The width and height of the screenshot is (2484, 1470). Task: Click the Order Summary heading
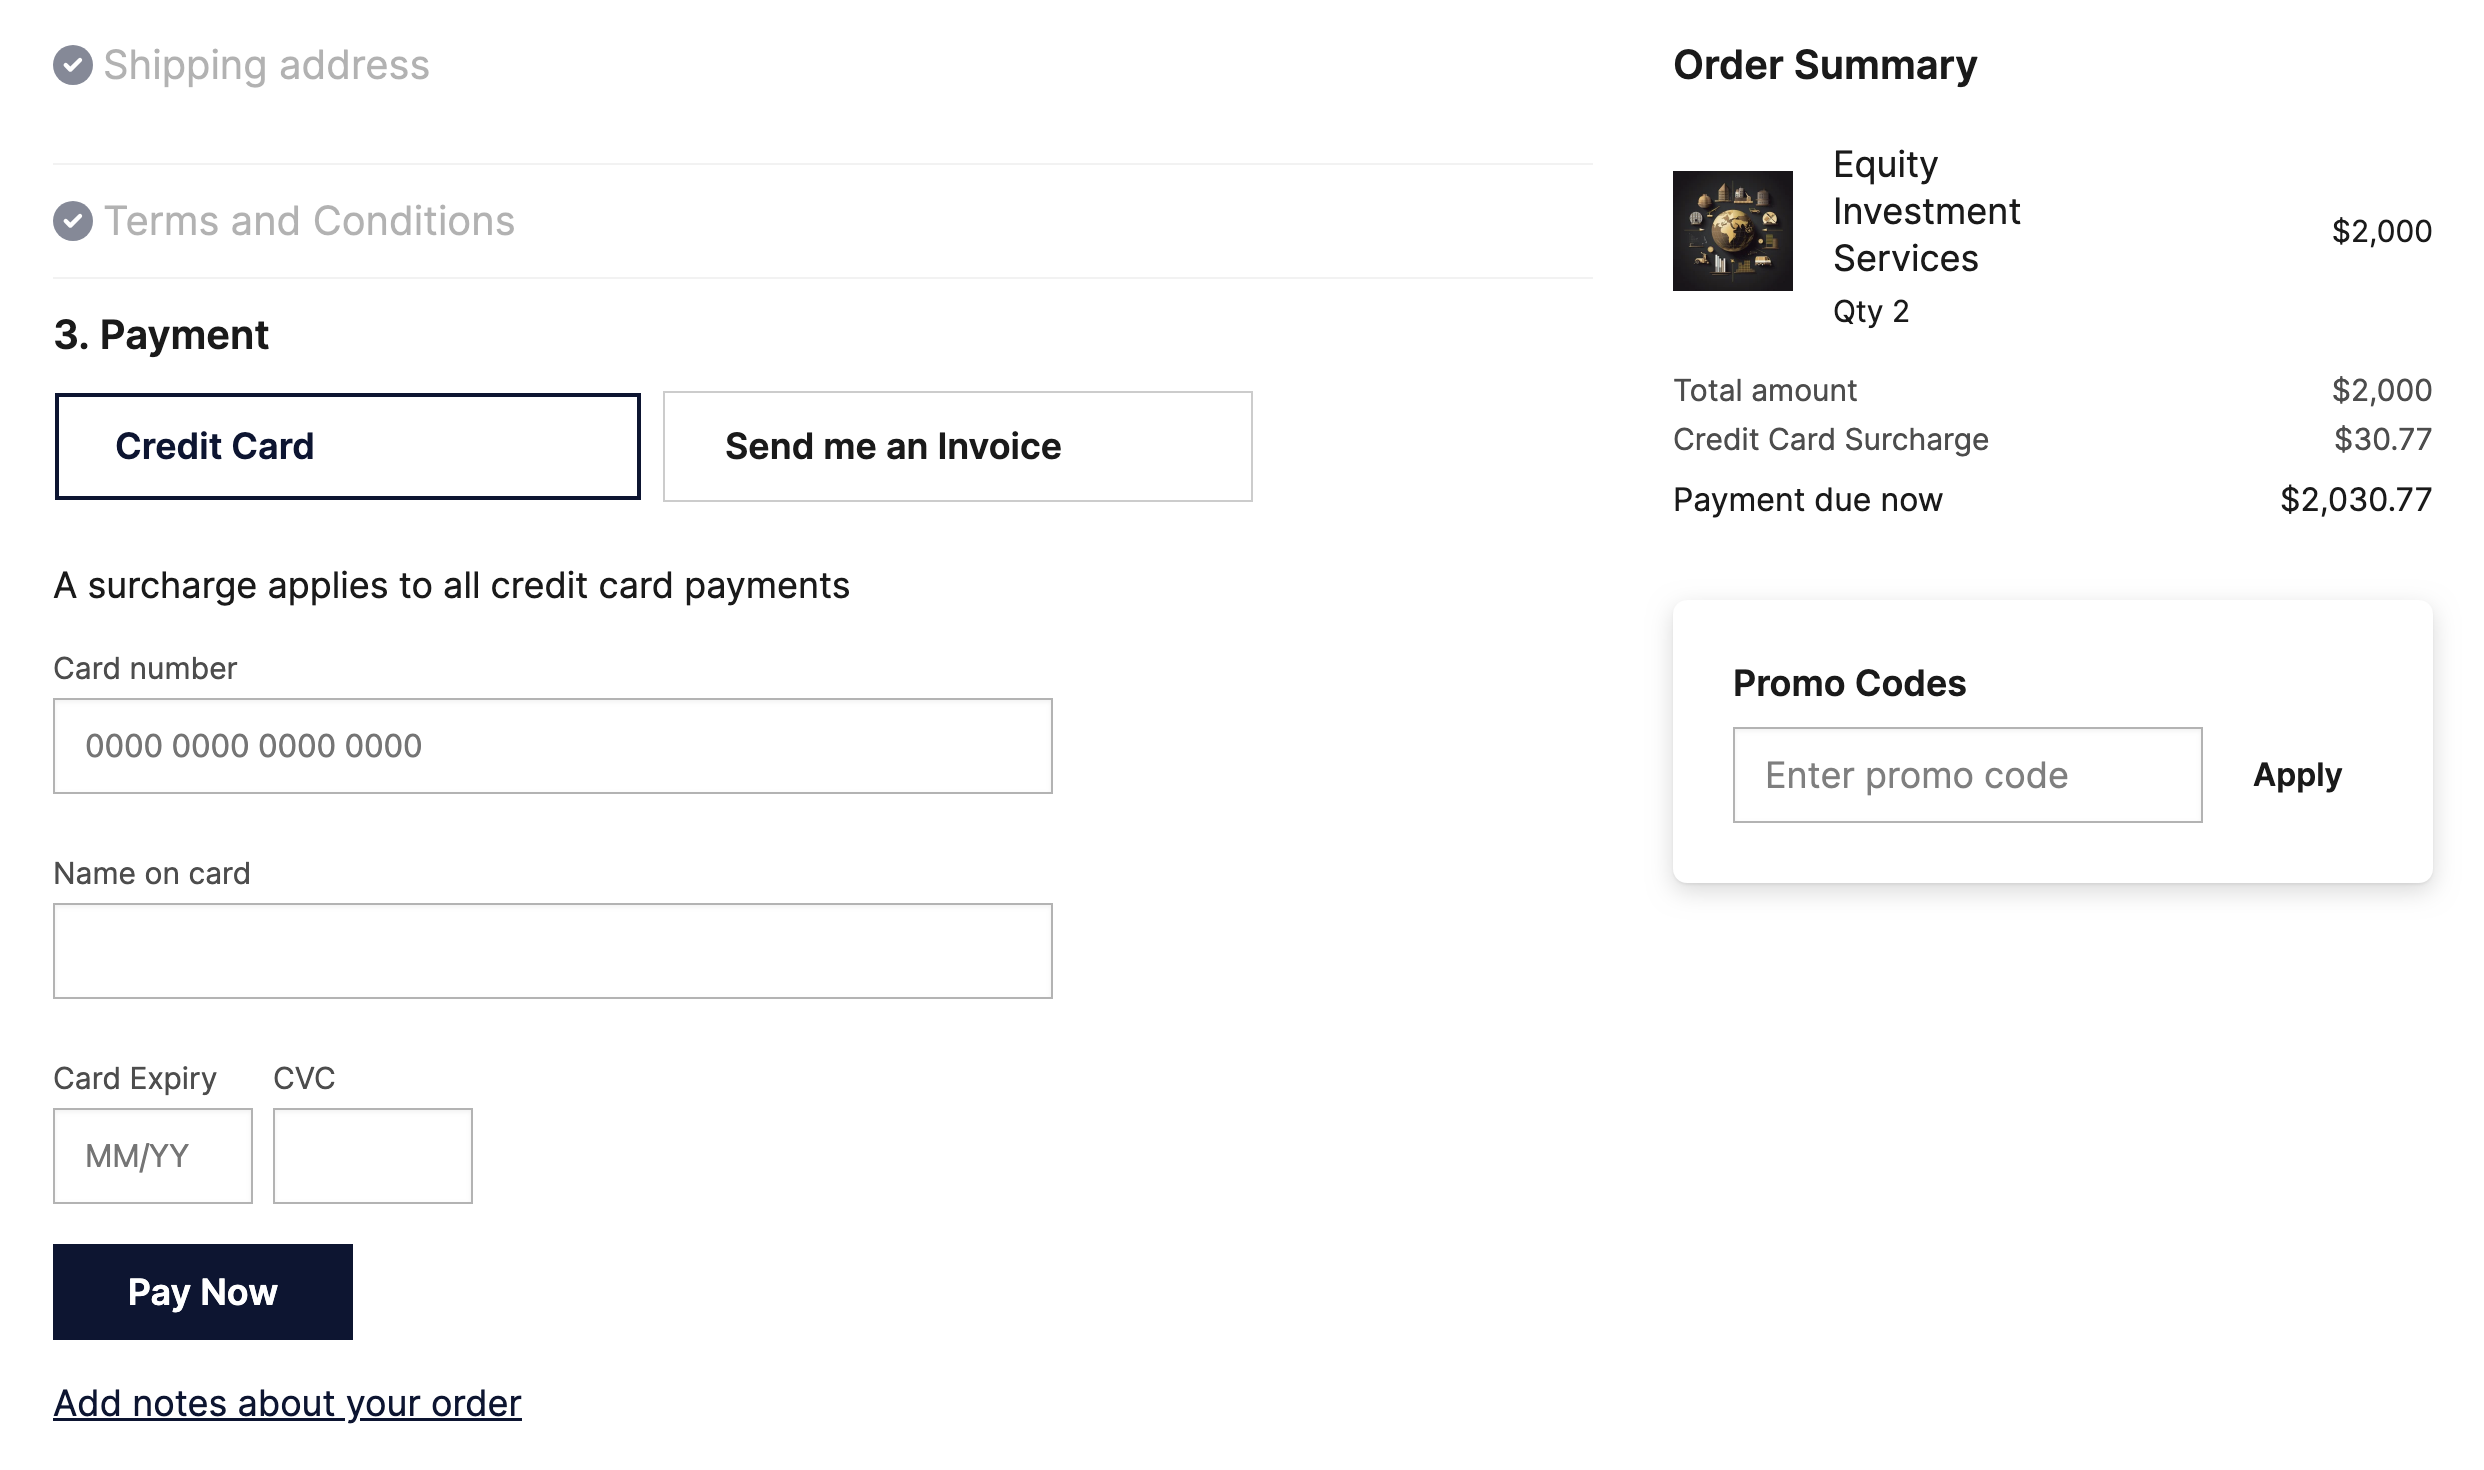coord(1824,64)
